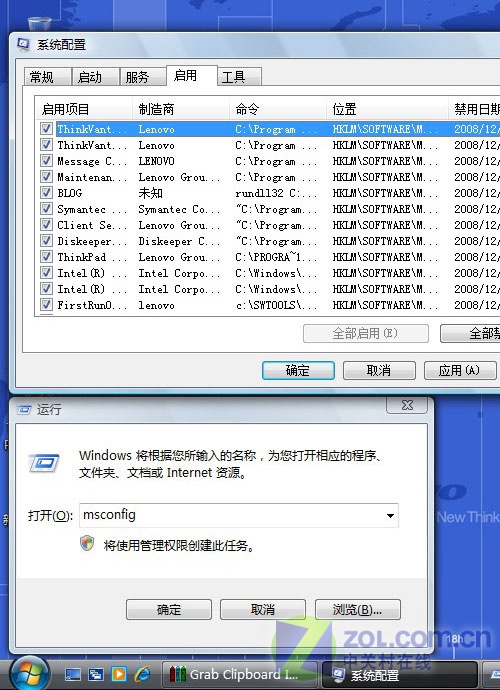Uncheck the Client Se... startup item
Screen dimensions: 500x690
pyautogui.click(x=46, y=224)
